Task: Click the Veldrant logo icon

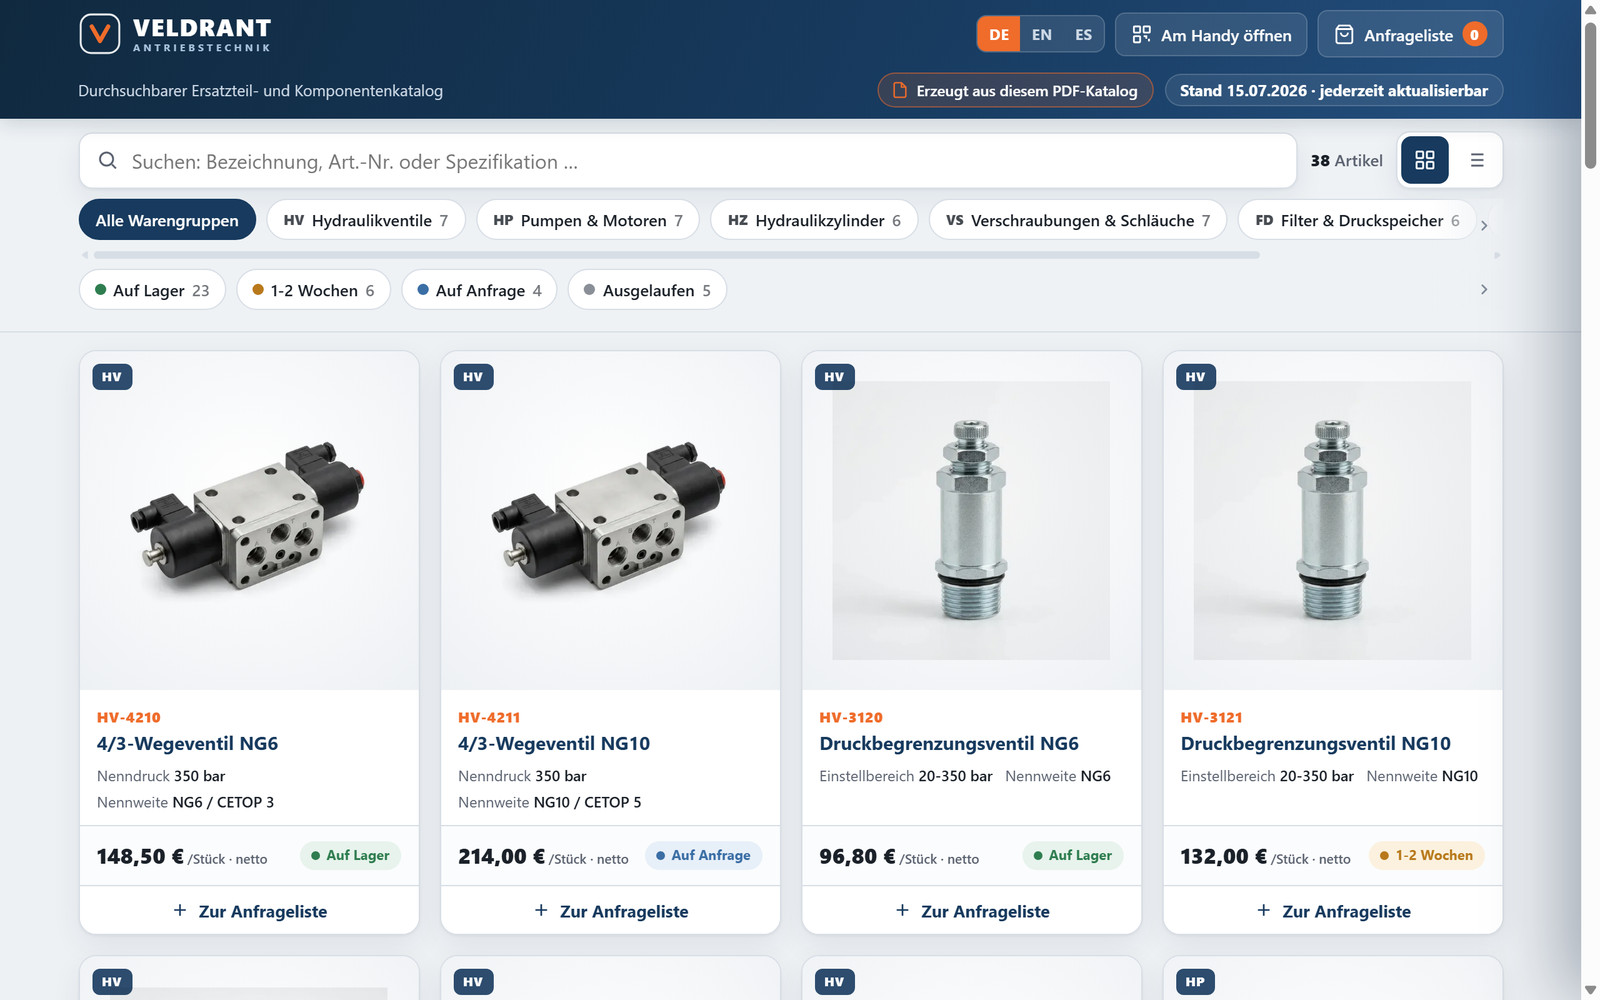Action: pos(99,34)
